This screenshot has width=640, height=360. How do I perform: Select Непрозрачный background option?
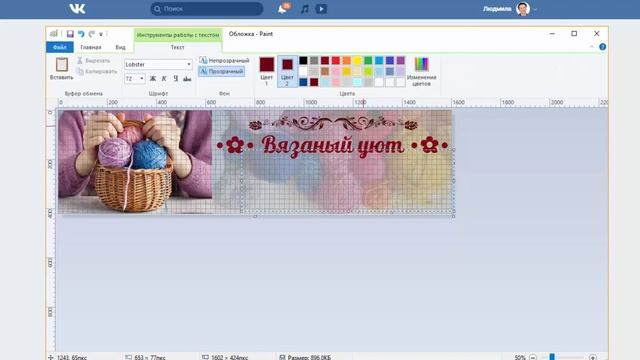[224, 60]
